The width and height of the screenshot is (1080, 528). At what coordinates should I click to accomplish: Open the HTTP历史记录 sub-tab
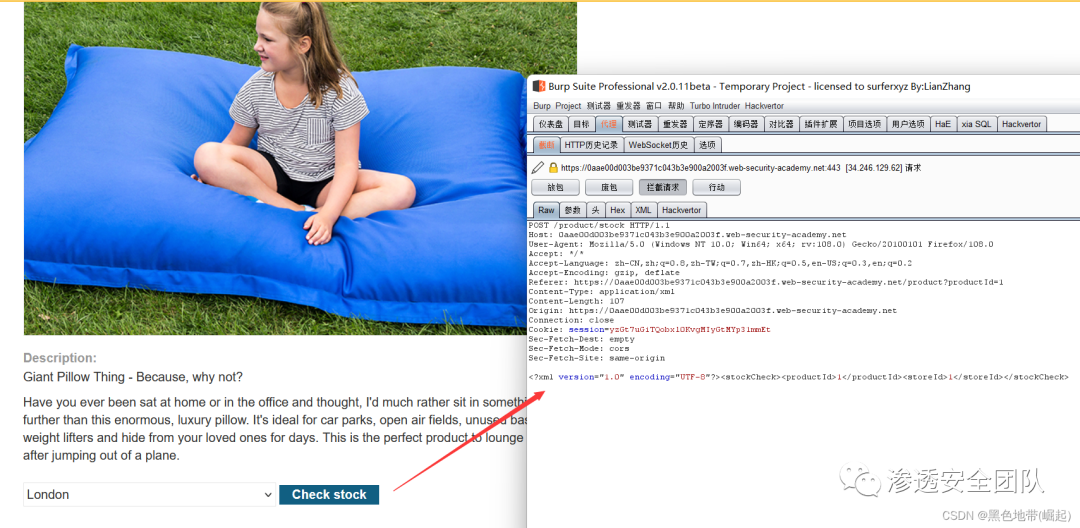(x=592, y=145)
